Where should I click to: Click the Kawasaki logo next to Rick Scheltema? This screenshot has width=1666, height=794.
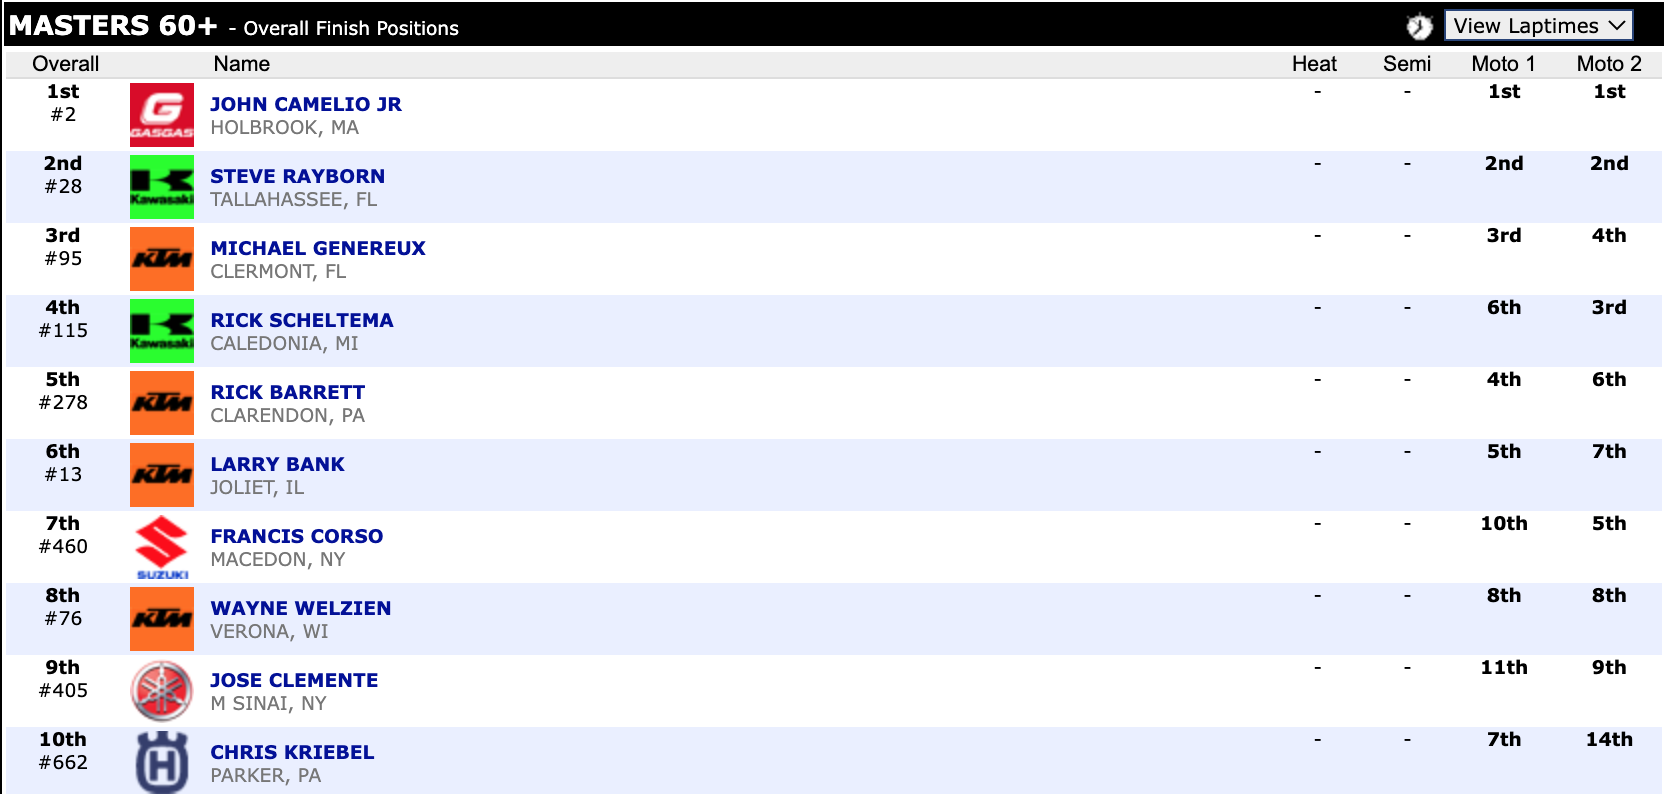coord(161,331)
